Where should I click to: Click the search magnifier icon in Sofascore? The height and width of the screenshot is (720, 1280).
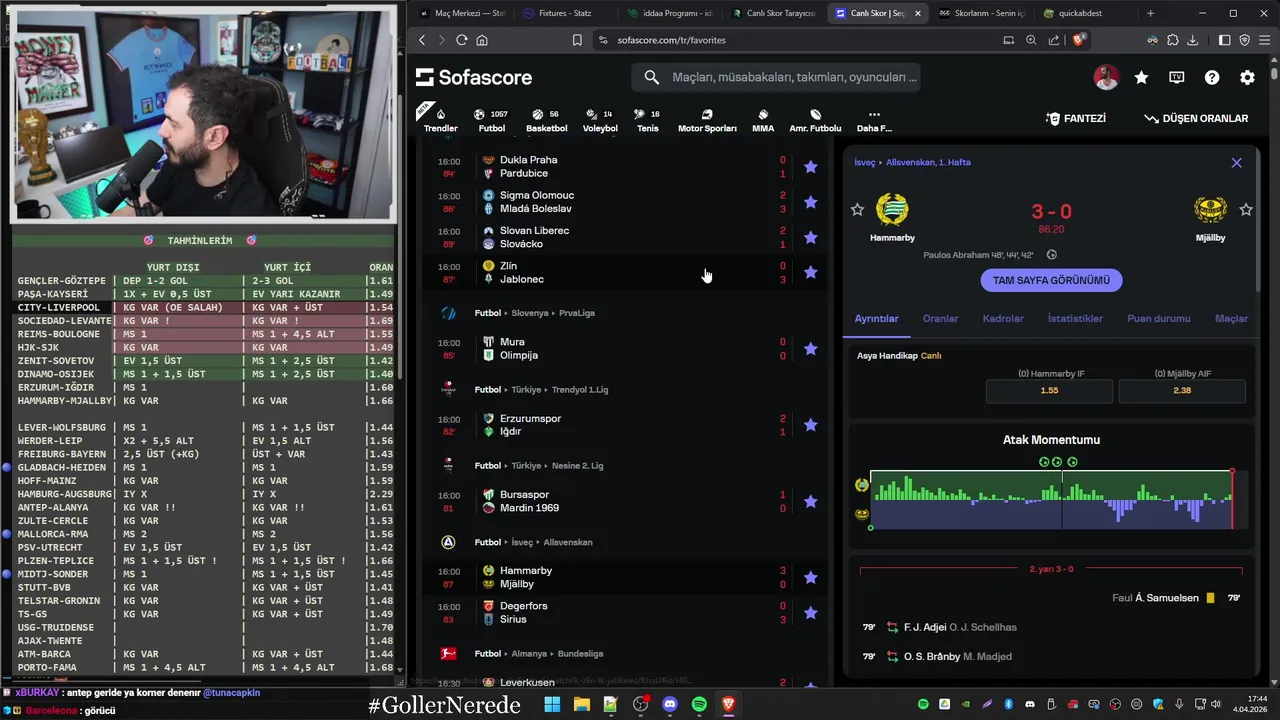tap(652, 77)
